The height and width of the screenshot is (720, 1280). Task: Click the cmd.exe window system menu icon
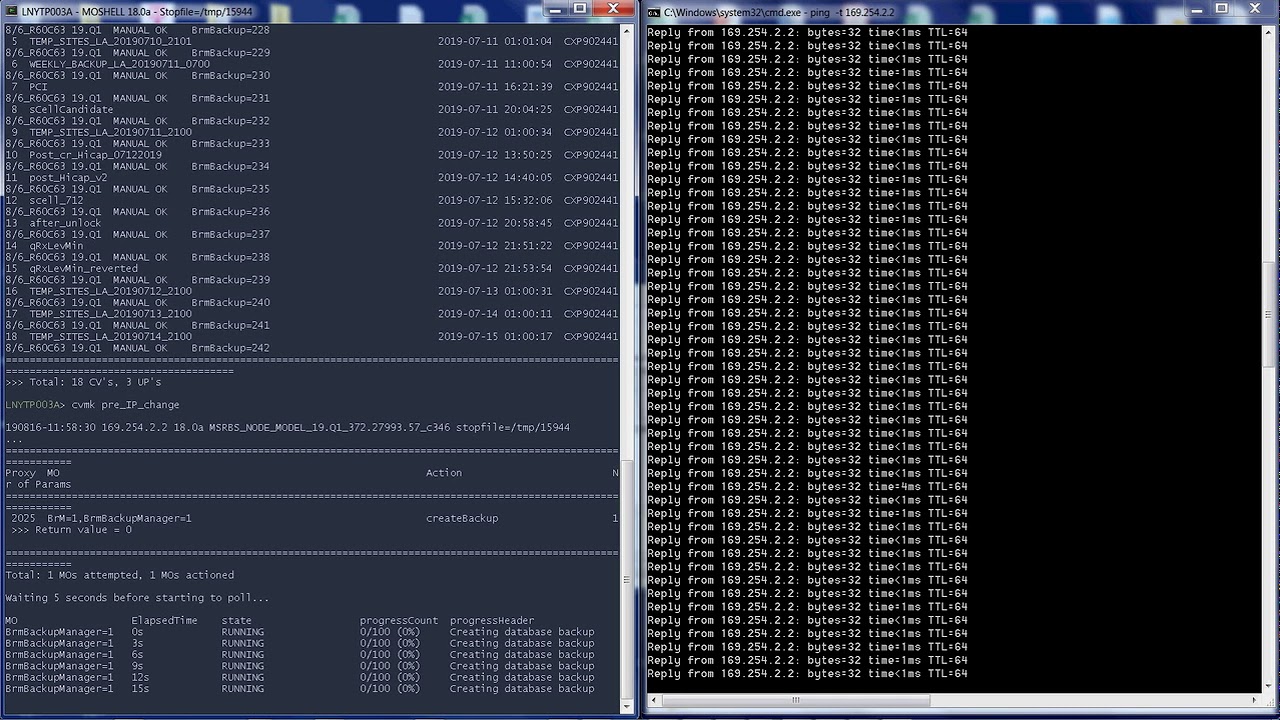click(653, 12)
